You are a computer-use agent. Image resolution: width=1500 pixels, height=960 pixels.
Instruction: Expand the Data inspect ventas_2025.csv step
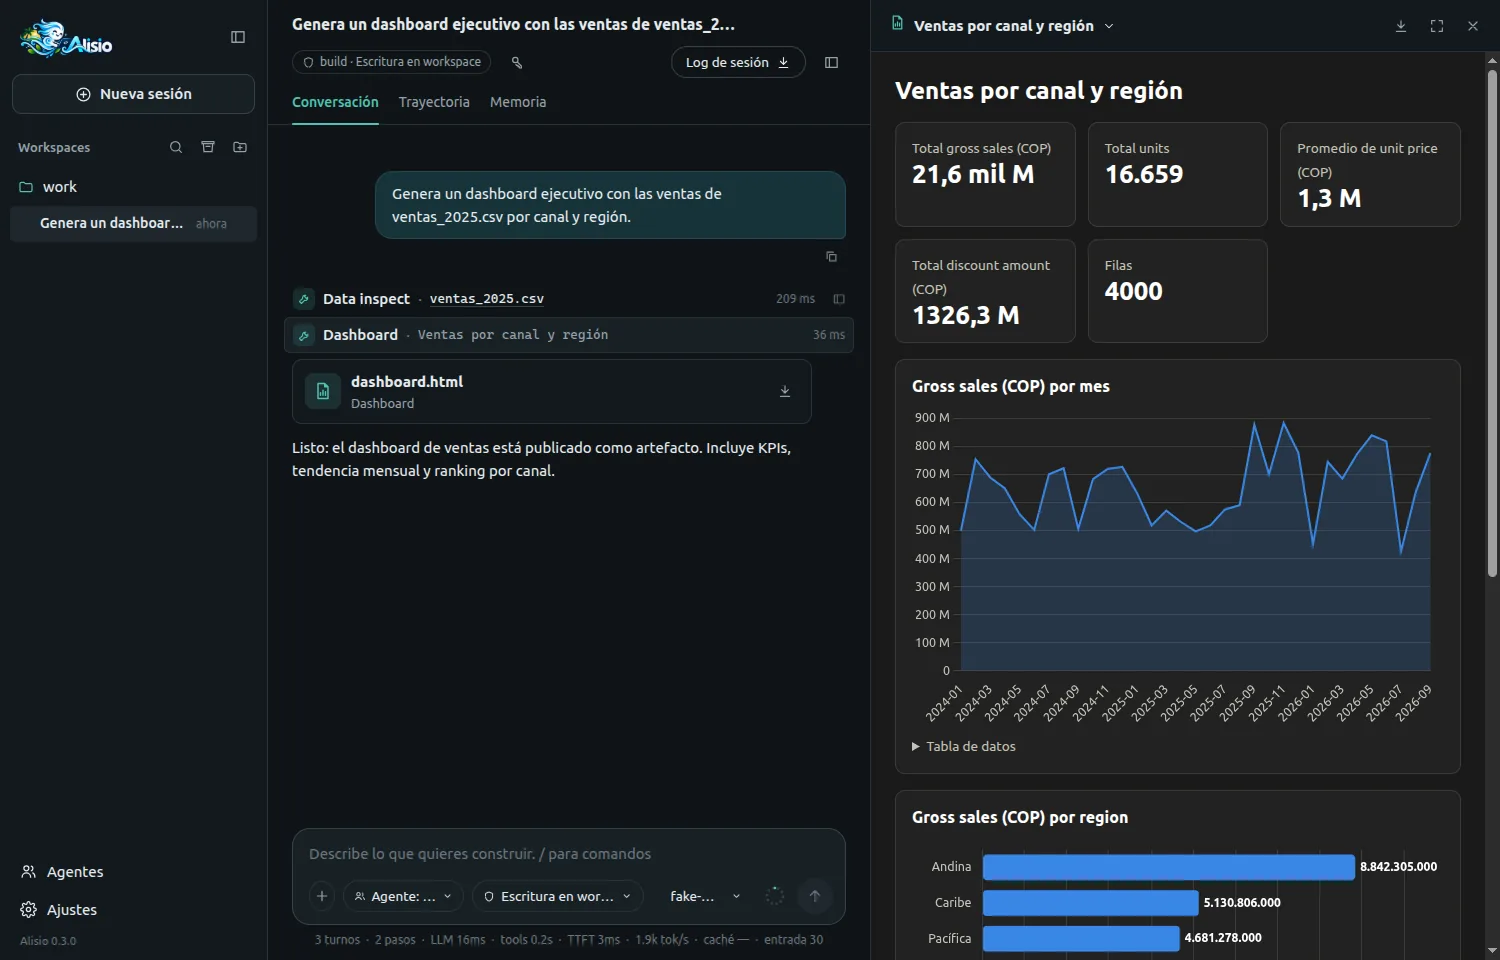(x=569, y=299)
